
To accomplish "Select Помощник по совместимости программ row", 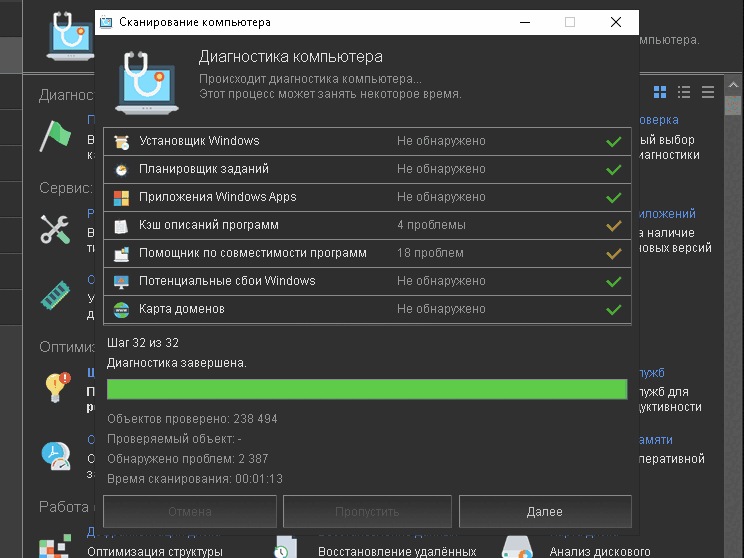I will click(x=367, y=253).
